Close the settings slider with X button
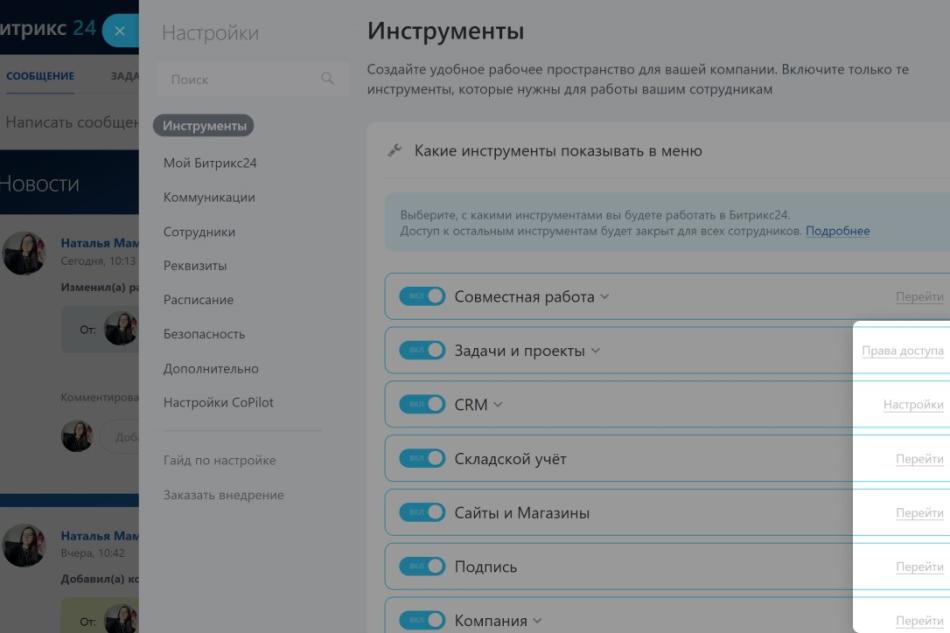 pyautogui.click(x=119, y=30)
